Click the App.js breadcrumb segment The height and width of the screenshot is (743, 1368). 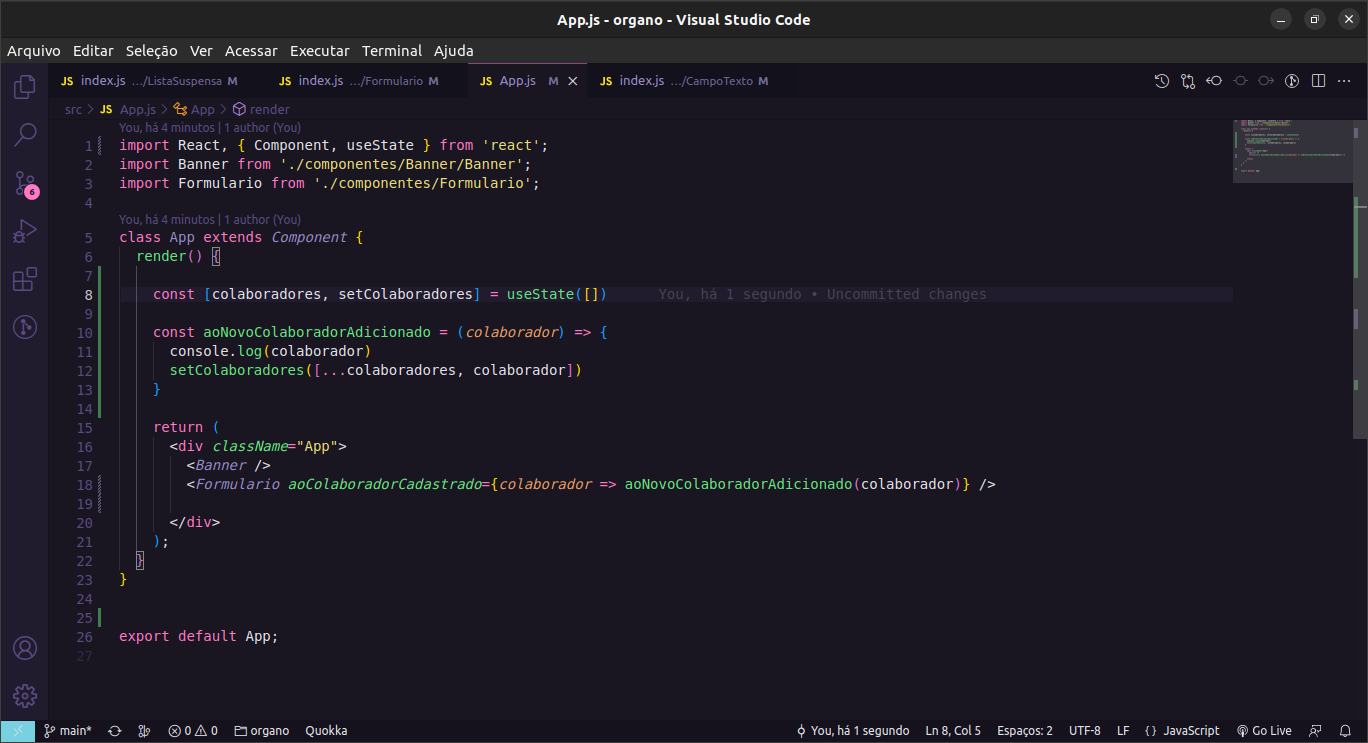(x=128, y=110)
